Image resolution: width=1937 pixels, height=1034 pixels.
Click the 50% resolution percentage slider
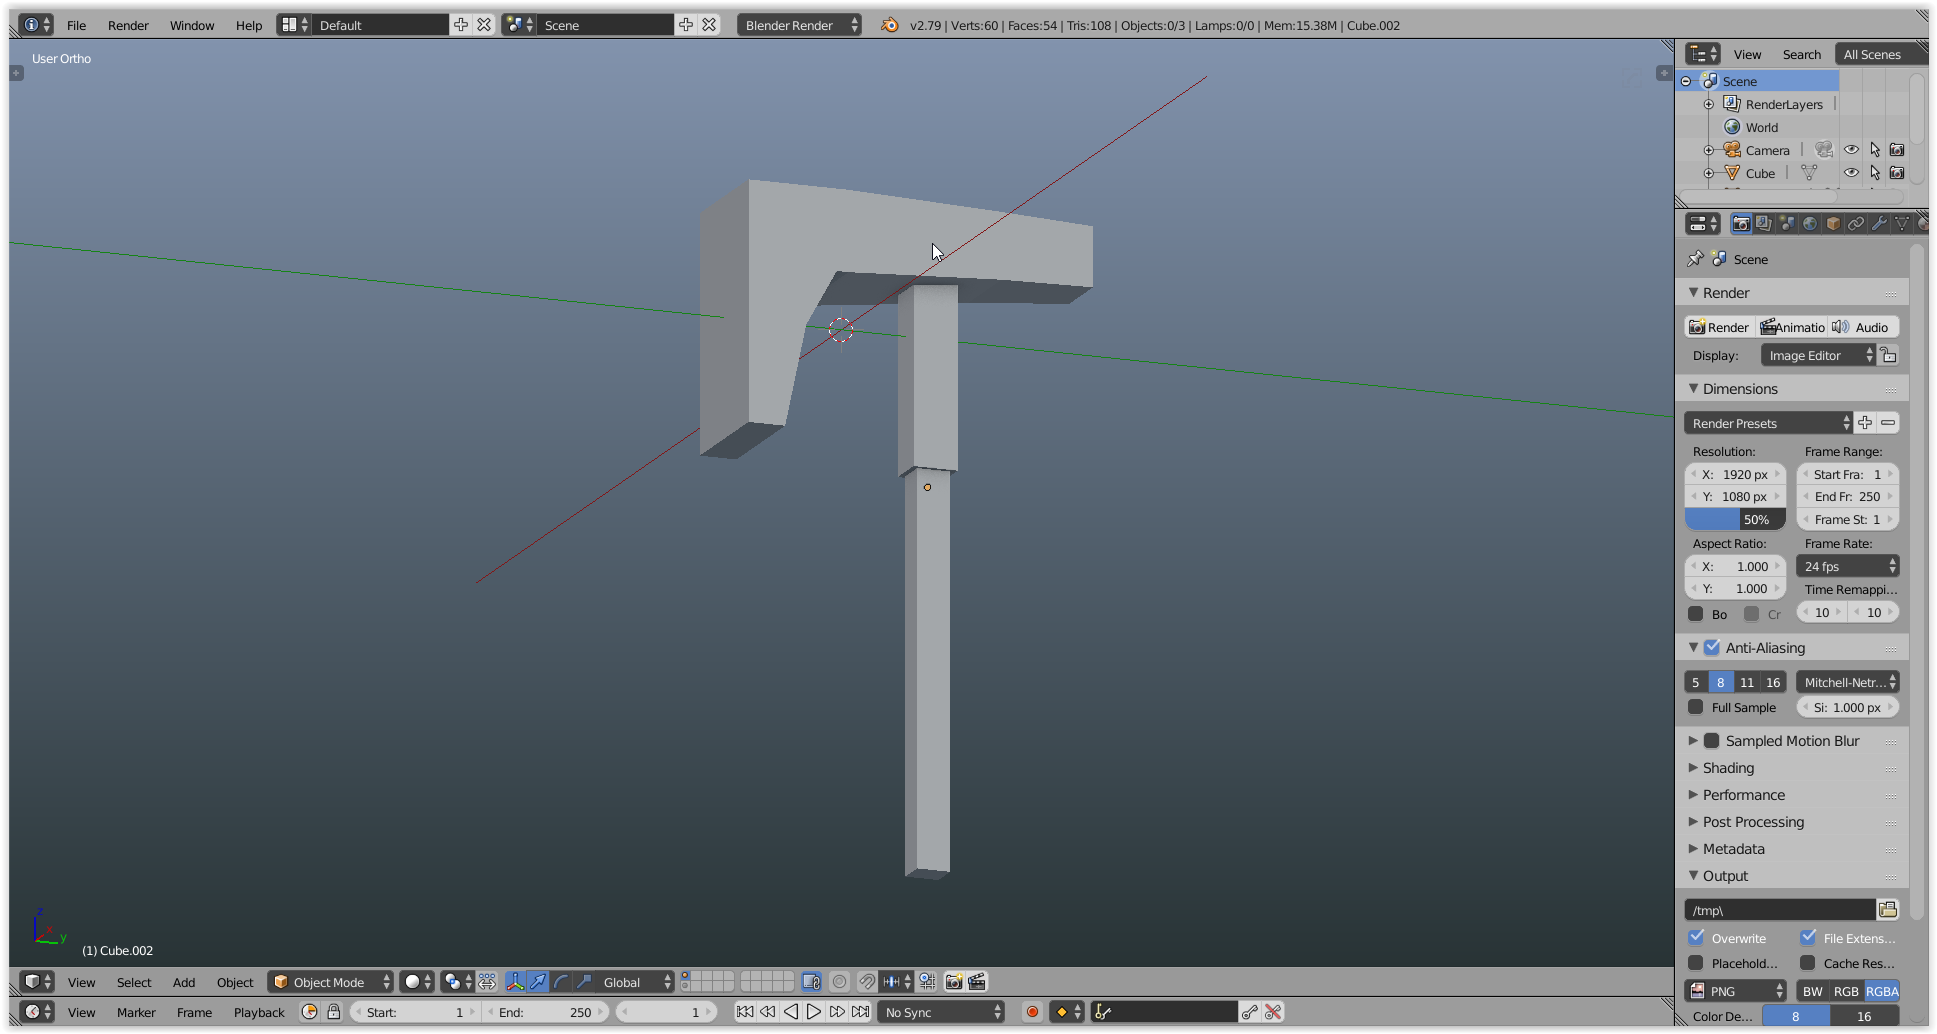tap(1735, 519)
